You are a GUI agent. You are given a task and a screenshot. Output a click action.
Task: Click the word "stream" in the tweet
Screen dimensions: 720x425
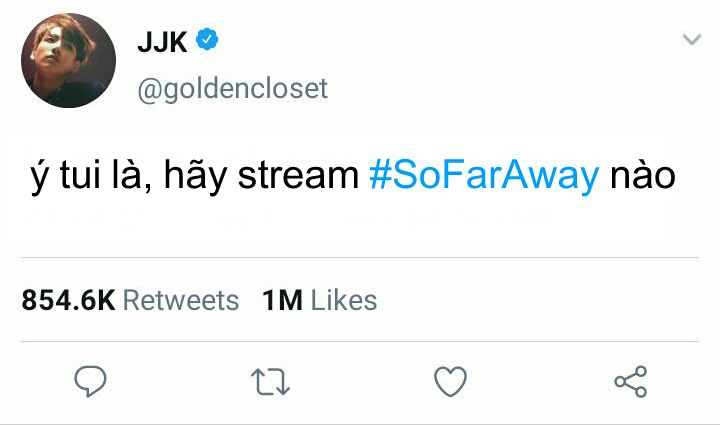click(x=298, y=175)
